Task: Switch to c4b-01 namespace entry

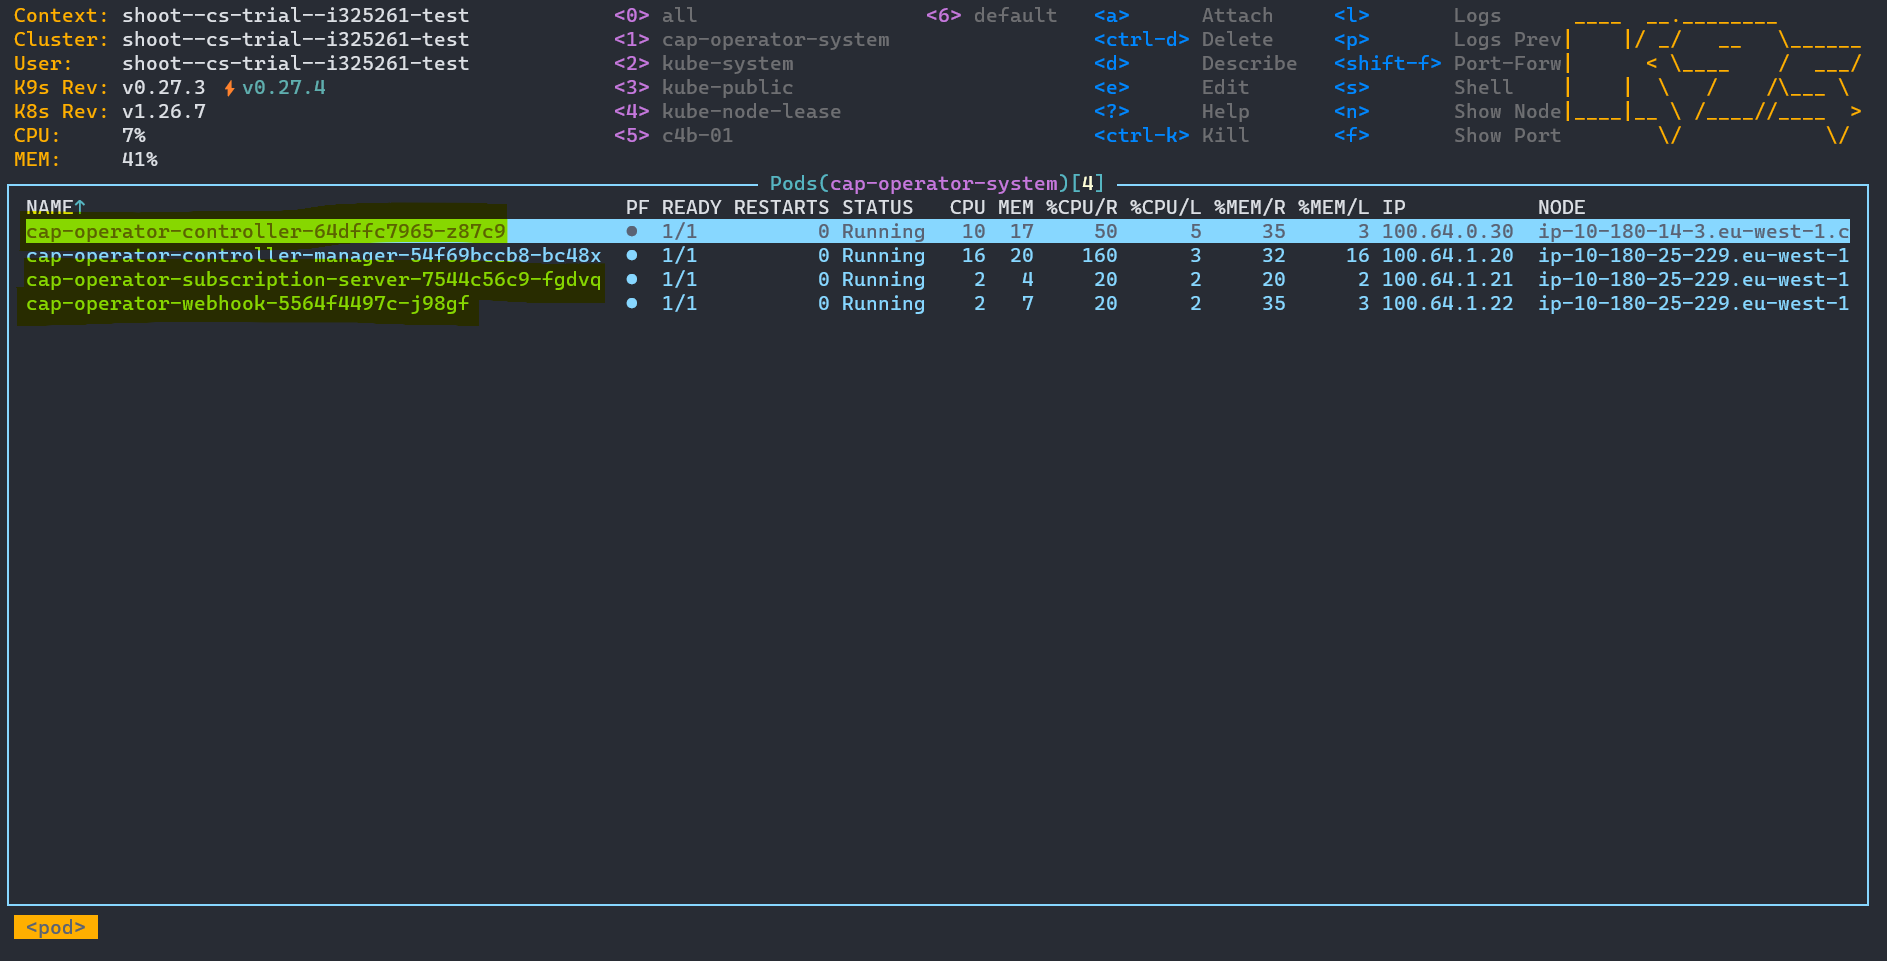Action: [x=674, y=135]
